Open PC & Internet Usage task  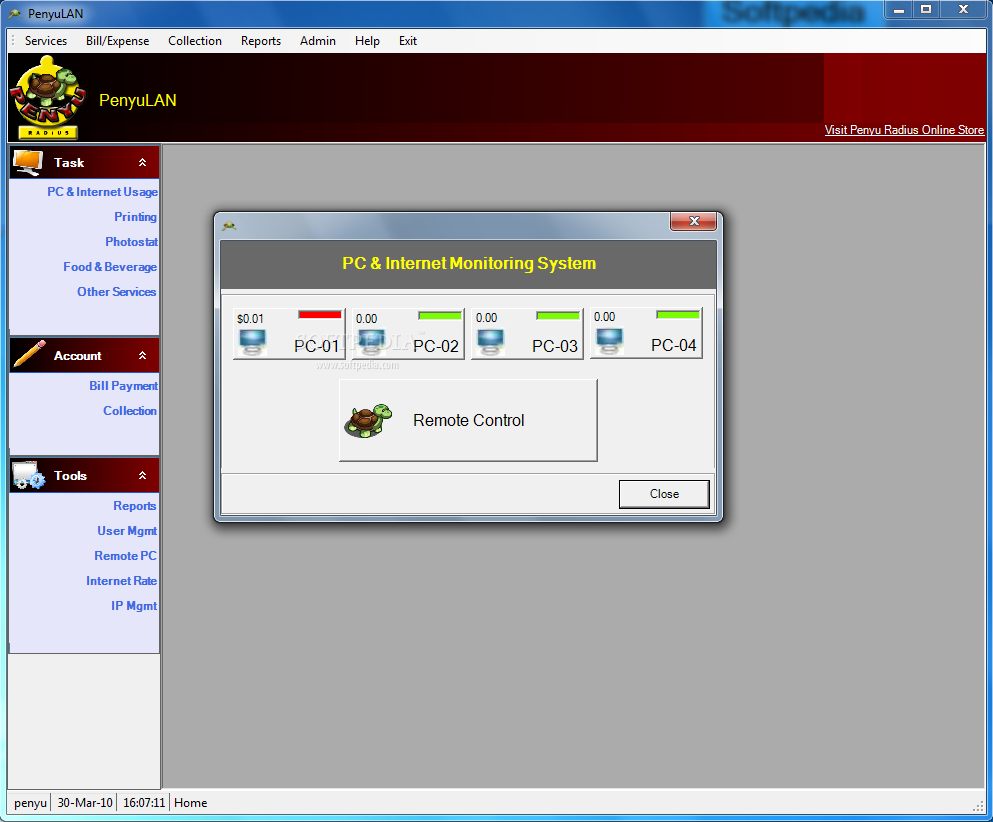pyautogui.click(x=103, y=192)
